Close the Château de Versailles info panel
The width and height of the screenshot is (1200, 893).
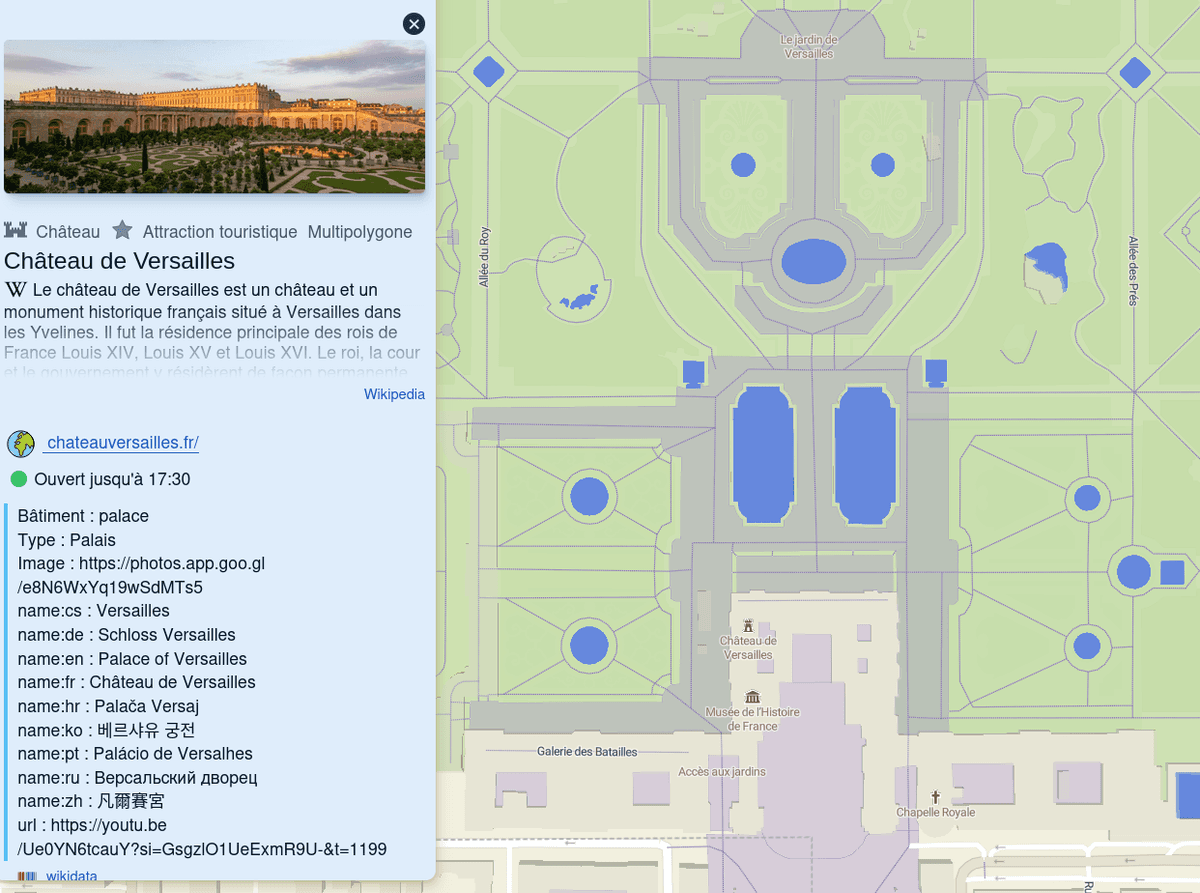[x=413, y=24]
